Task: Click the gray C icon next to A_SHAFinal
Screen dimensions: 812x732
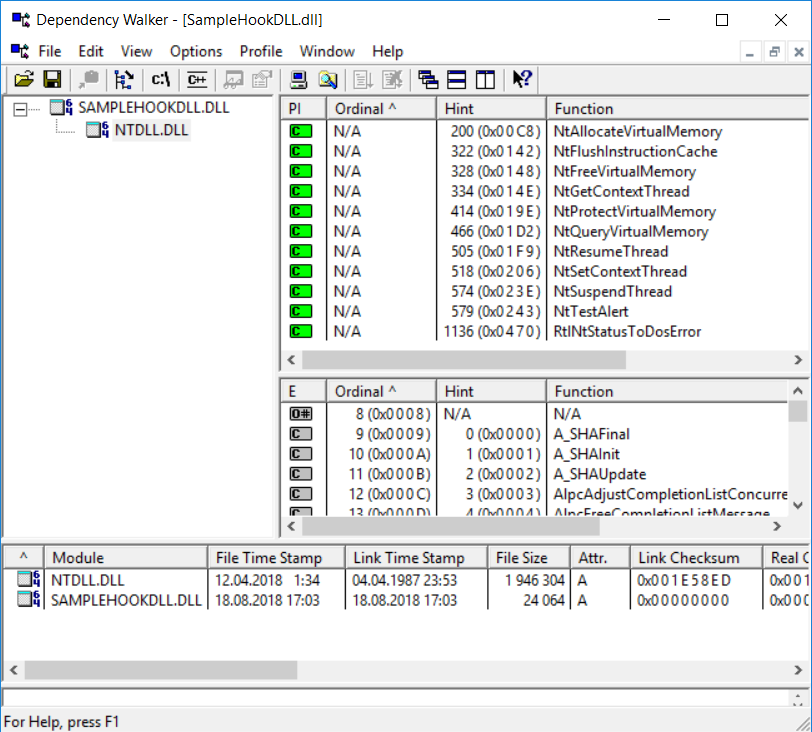Action: pos(301,434)
